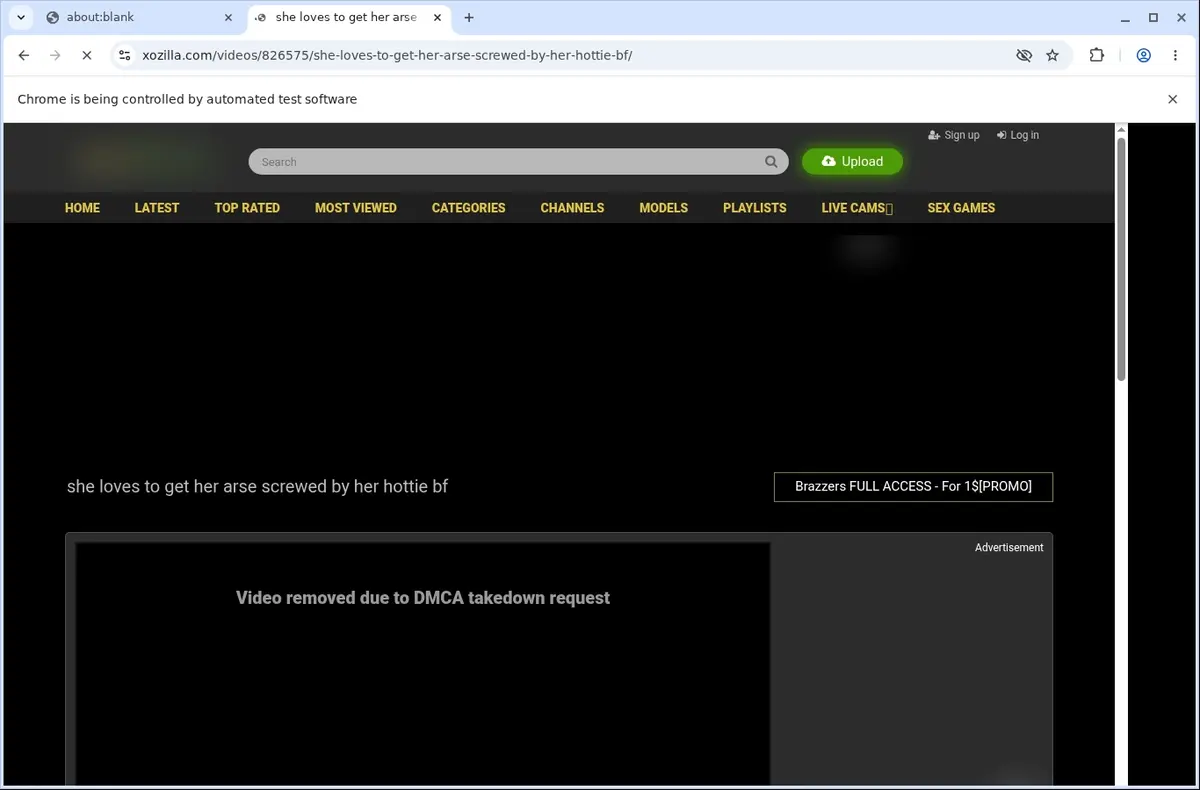Image resolution: width=1200 pixels, height=790 pixels.
Task: Open the Chrome profile icon
Action: [x=1143, y=56]
